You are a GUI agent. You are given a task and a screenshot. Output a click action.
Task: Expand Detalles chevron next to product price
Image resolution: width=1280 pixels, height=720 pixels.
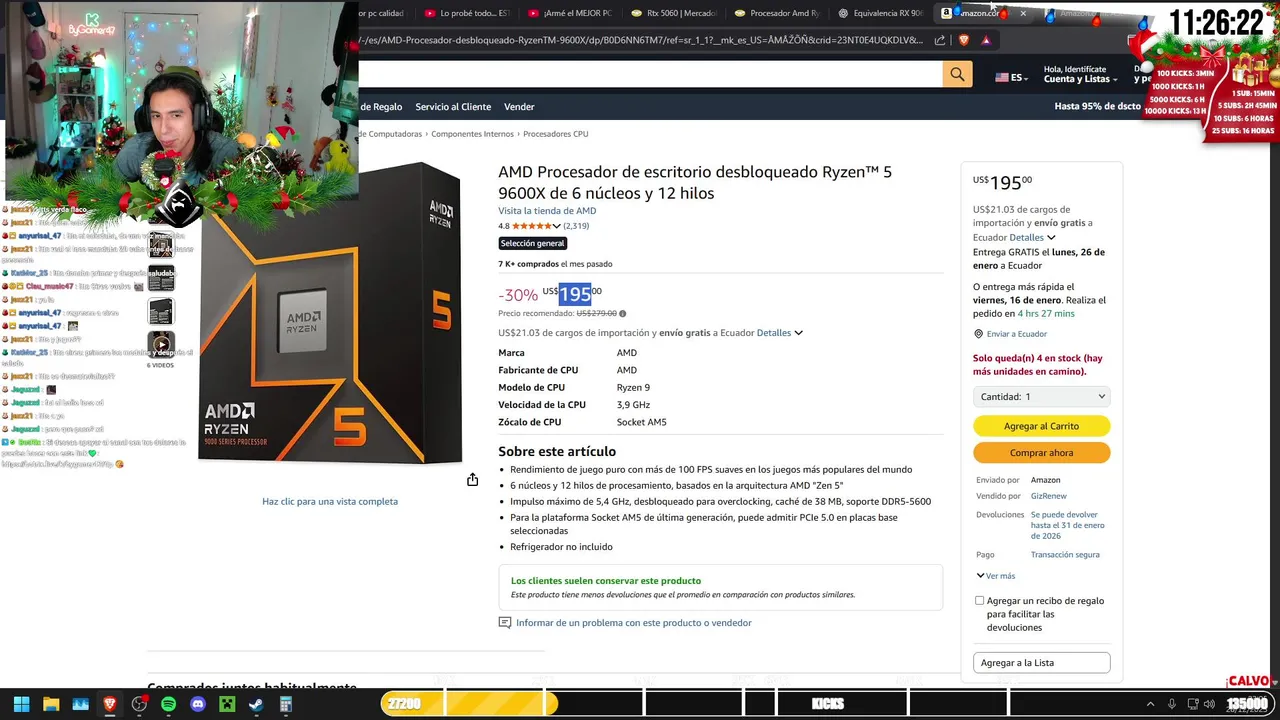798,333
